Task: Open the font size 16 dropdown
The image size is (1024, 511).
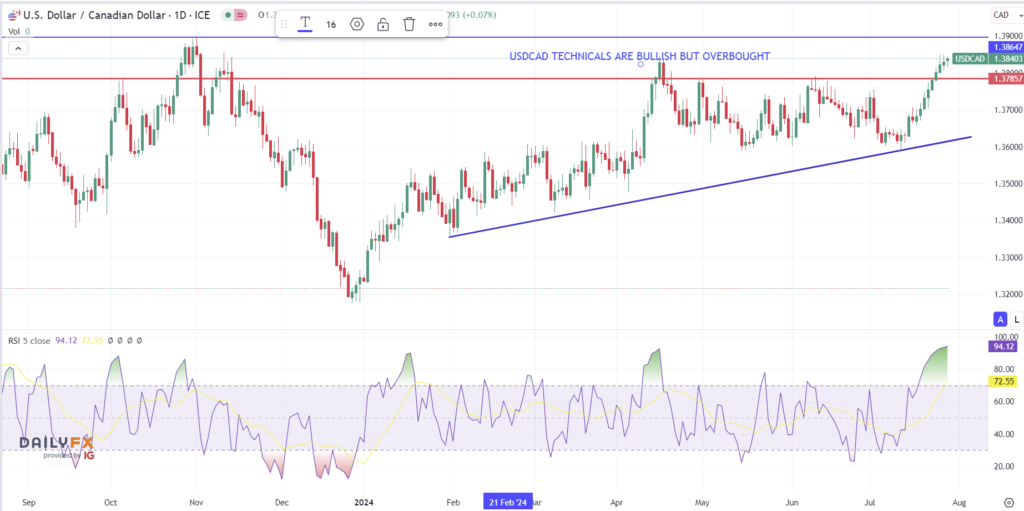Action: point(331,24)
